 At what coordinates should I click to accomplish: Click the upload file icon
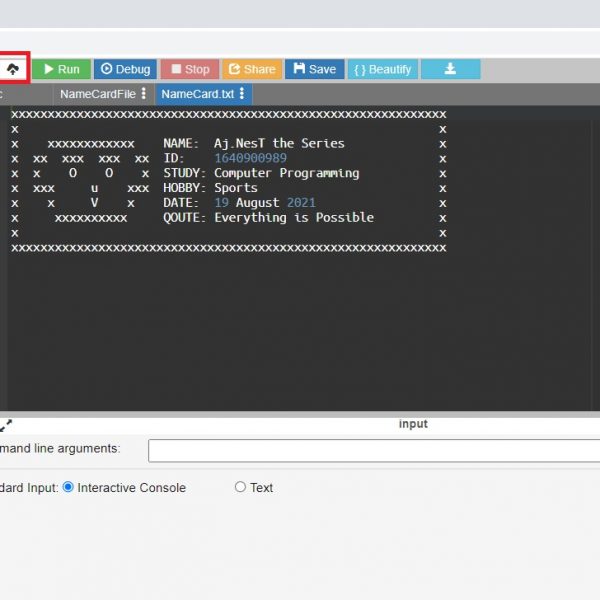tap(13, 69)
